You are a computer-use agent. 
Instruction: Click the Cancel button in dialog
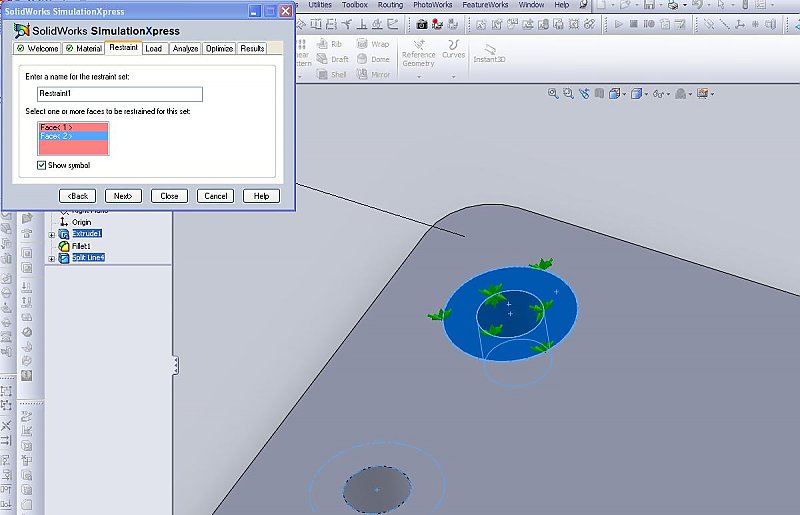[215, 196]
